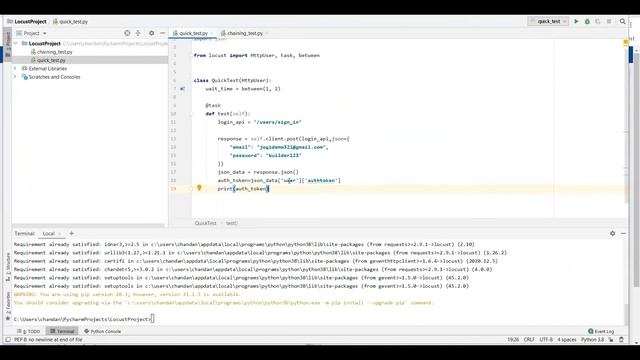Click Expand/Collapse All icon in Project panel

[x=138, y=33]
